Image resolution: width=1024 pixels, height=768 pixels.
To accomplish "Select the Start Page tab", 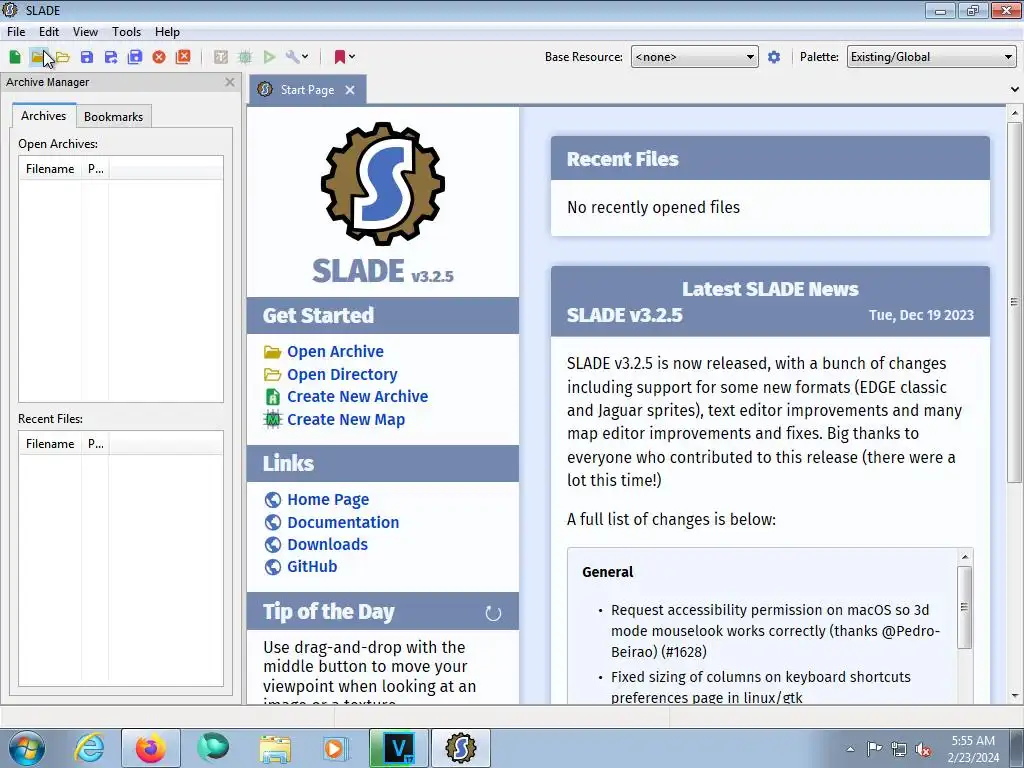I will pos(307,89).
